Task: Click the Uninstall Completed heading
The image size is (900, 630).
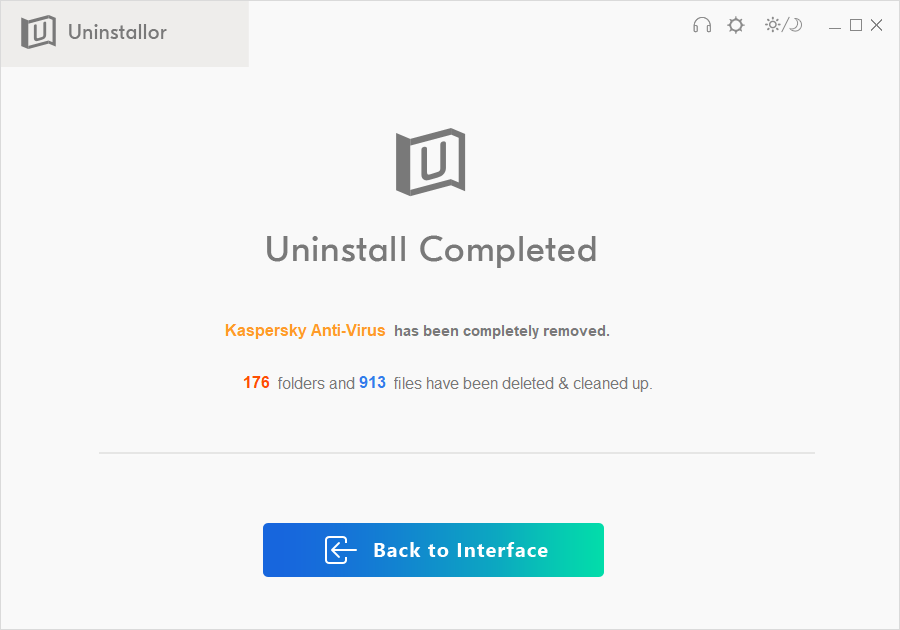Action: (431, 250)
